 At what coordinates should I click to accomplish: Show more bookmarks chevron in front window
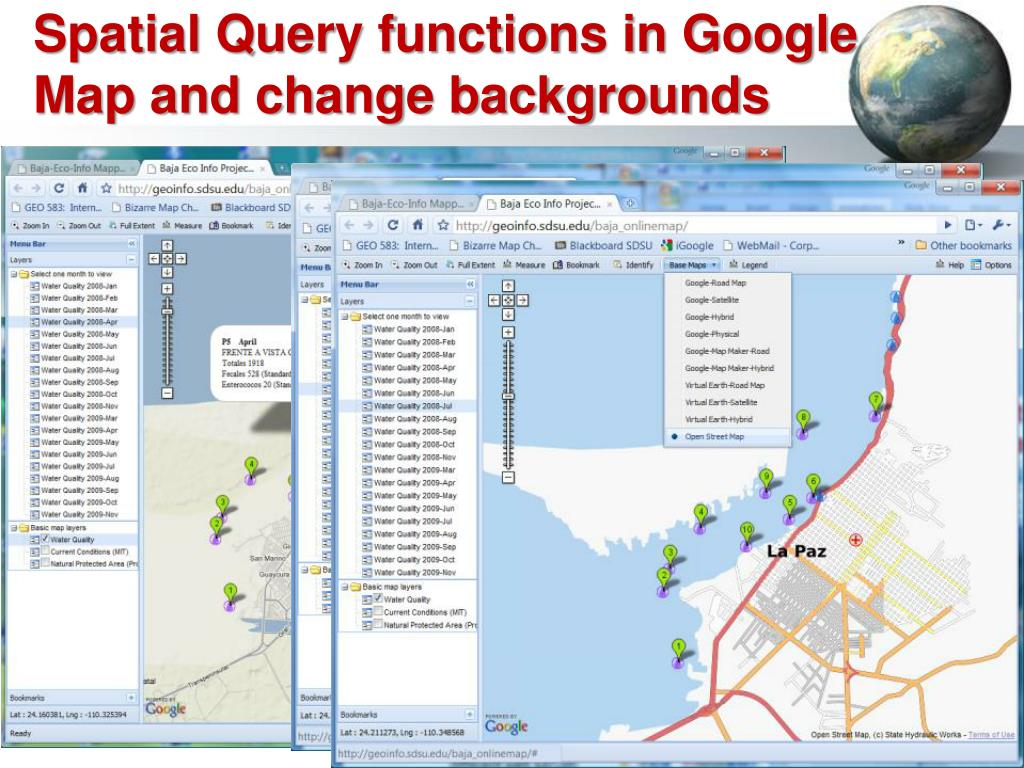(901, 243)
